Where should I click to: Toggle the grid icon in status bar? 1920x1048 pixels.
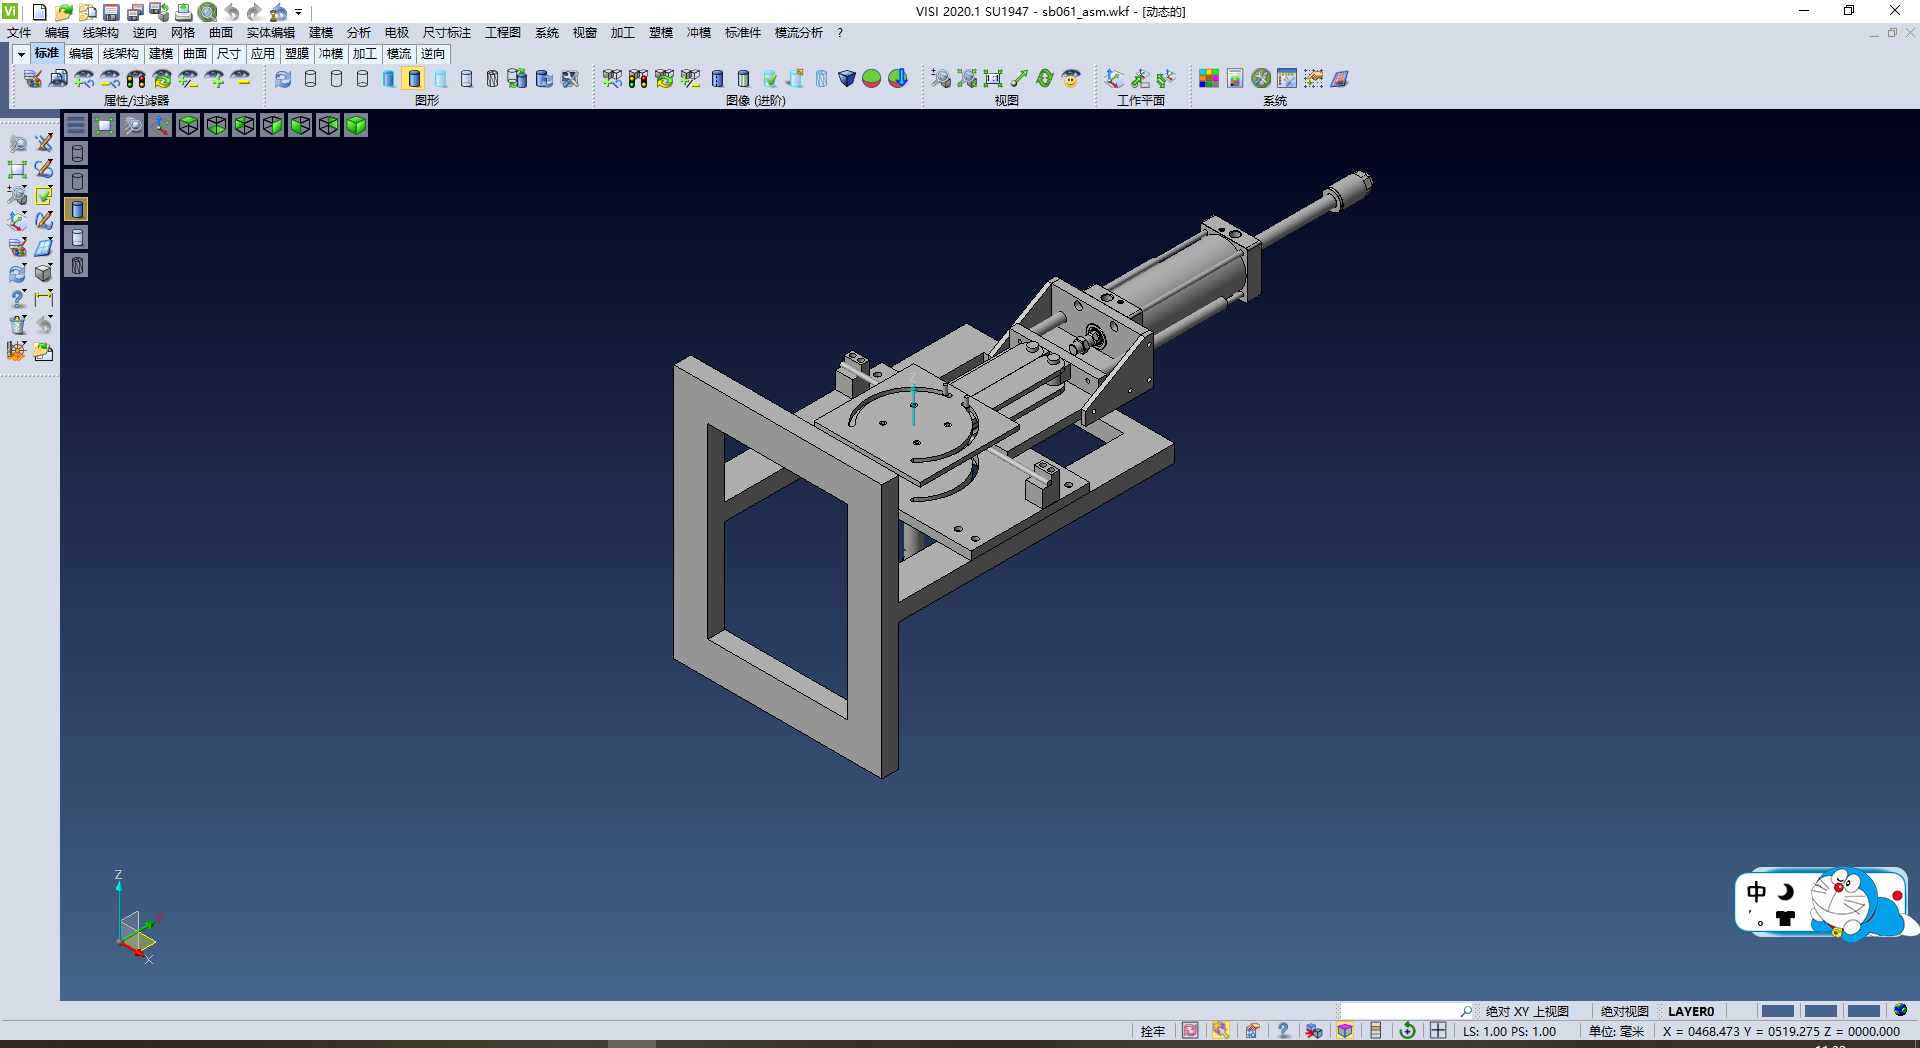coord(1438,1031)
